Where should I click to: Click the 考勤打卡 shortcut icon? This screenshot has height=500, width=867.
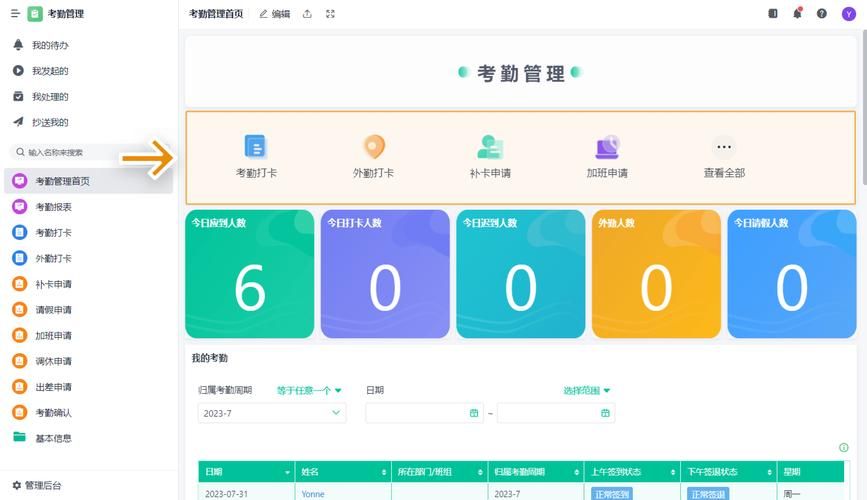point(256,147)
